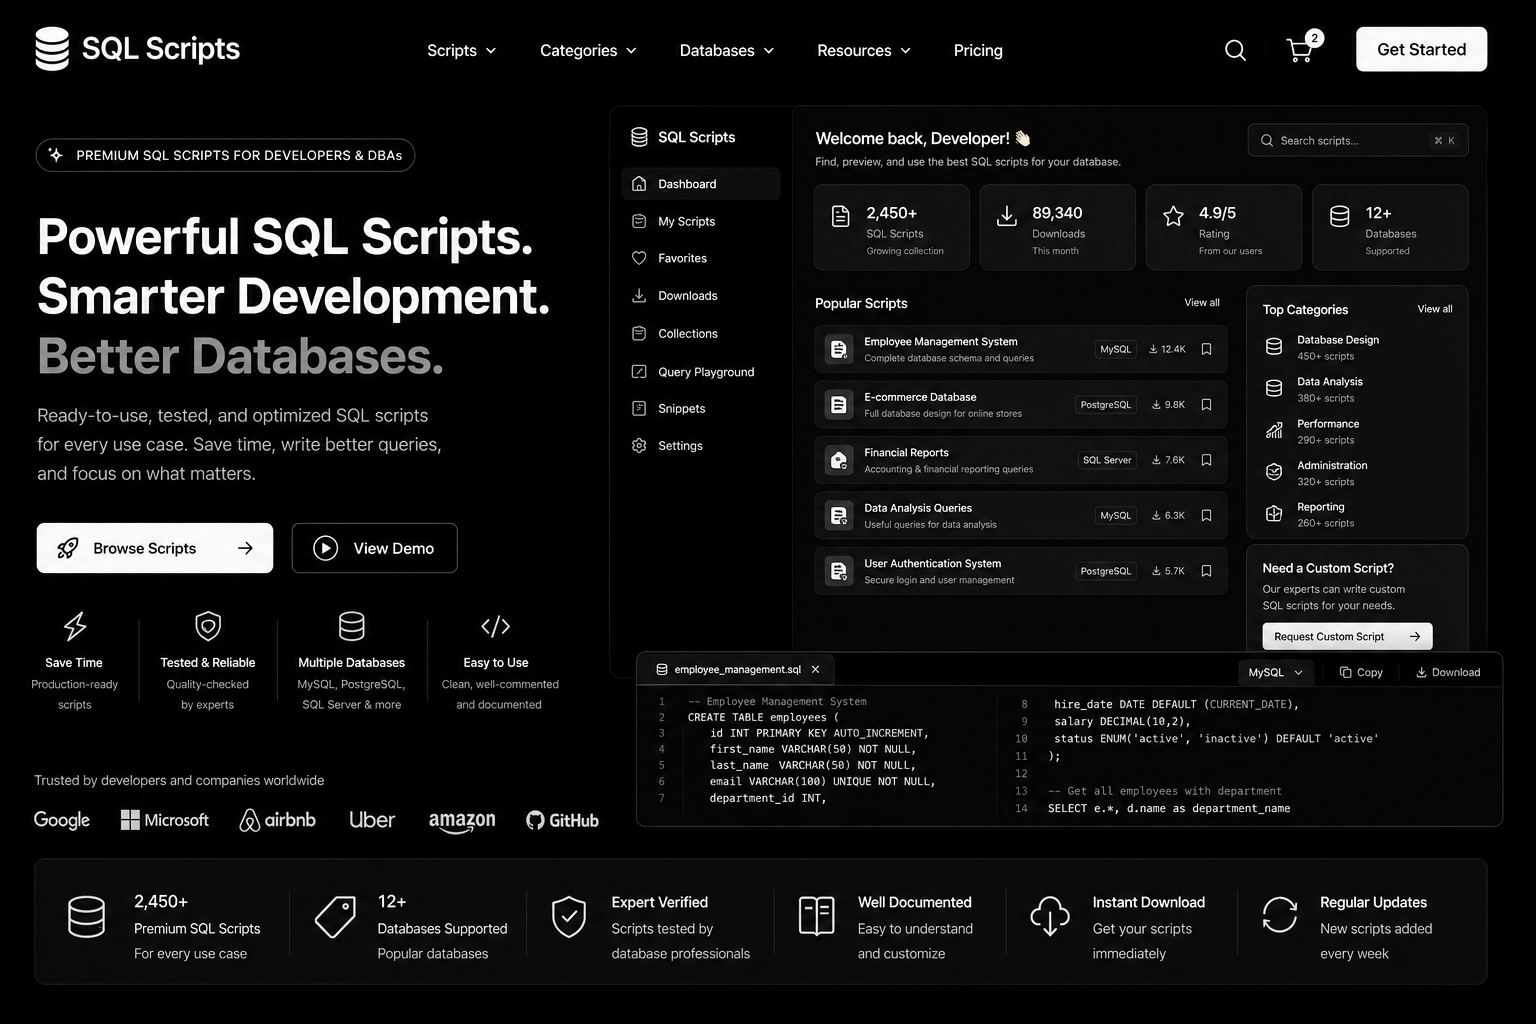
Task: Click the Premium SQL Scripts badge pill
Action: 225,155
